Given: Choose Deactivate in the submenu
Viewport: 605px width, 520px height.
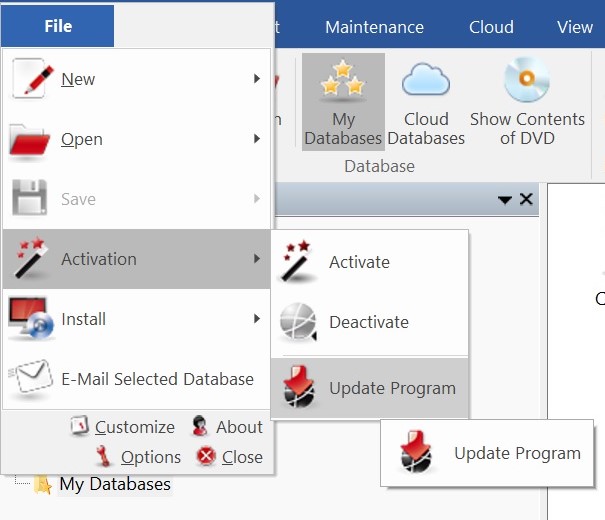Looking at the screenshot, I should 368,322.
